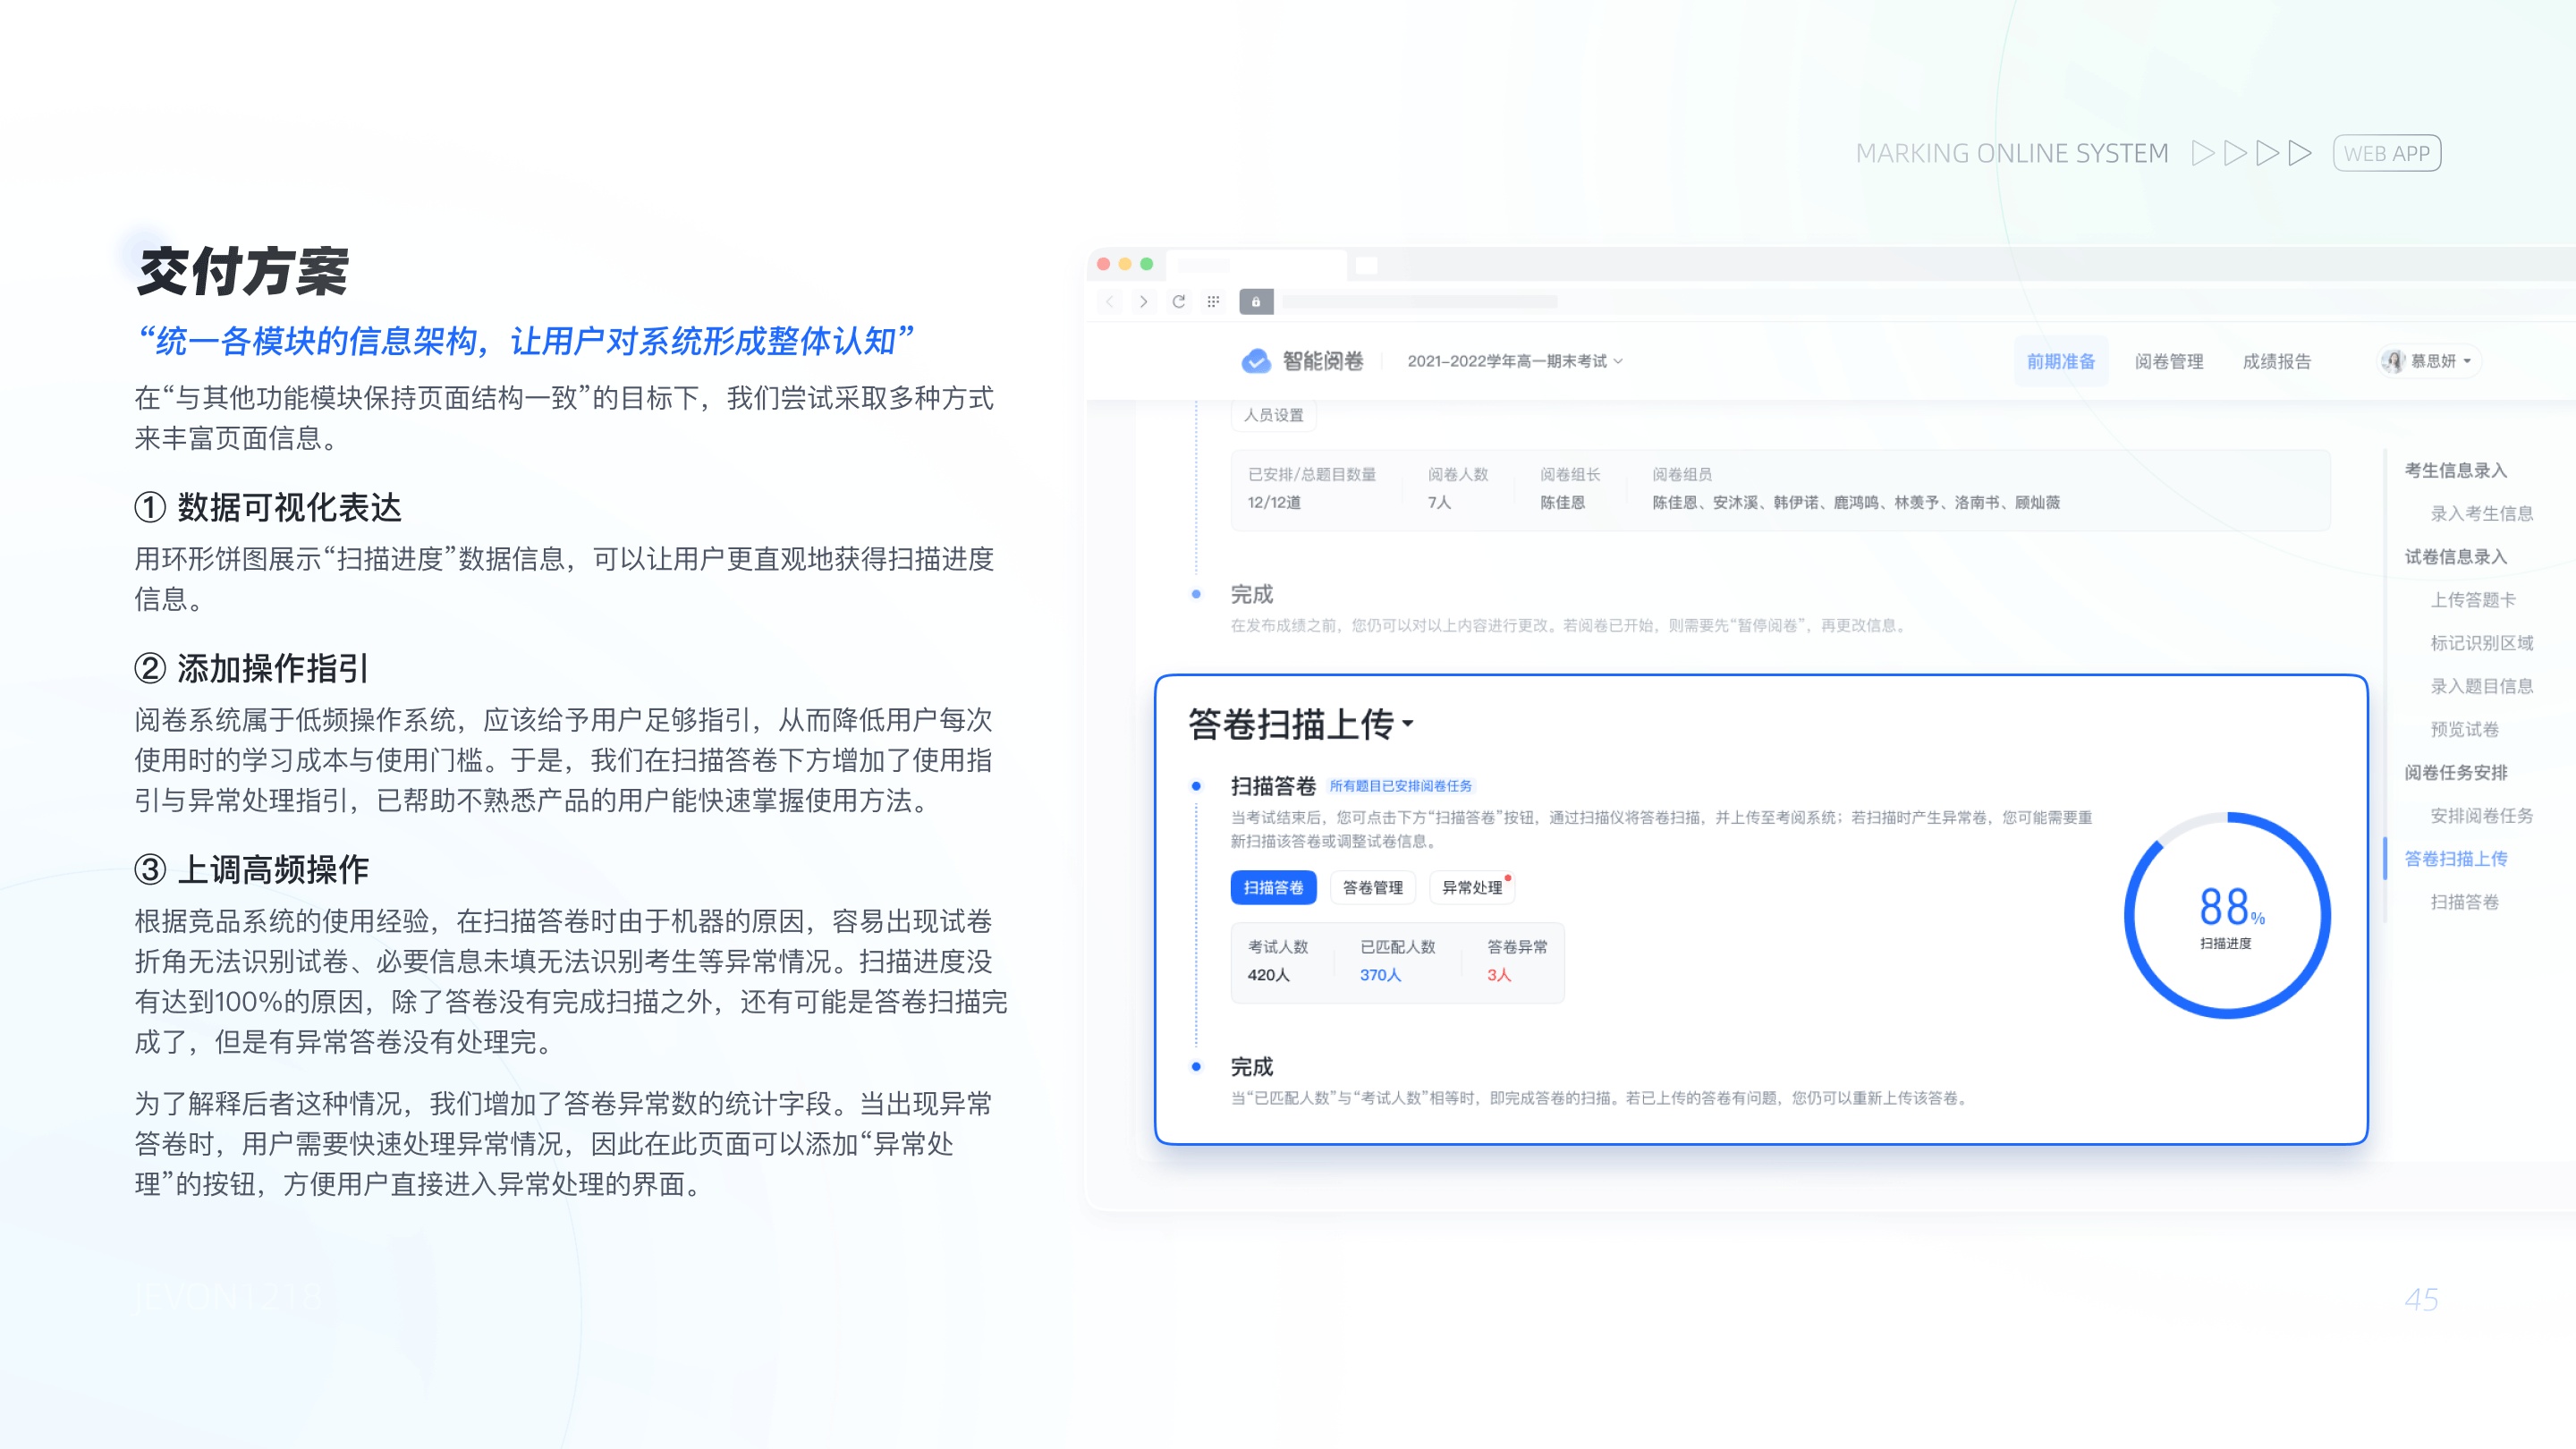This screenshot has width=2576, height=1449.
Task: Click the 答卷管理 button
Action: pyautogui.click(x=1372, y=887)
